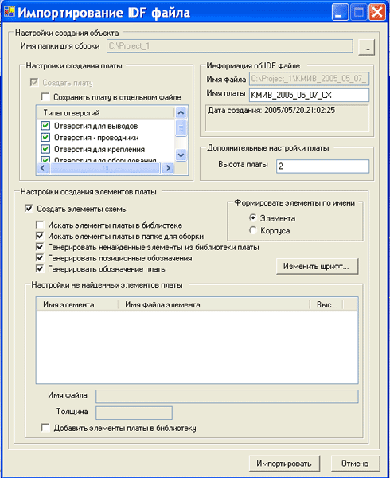Open font settings with 'Изменить шрифт...' button
390x478 pixels.
(317, 266)
